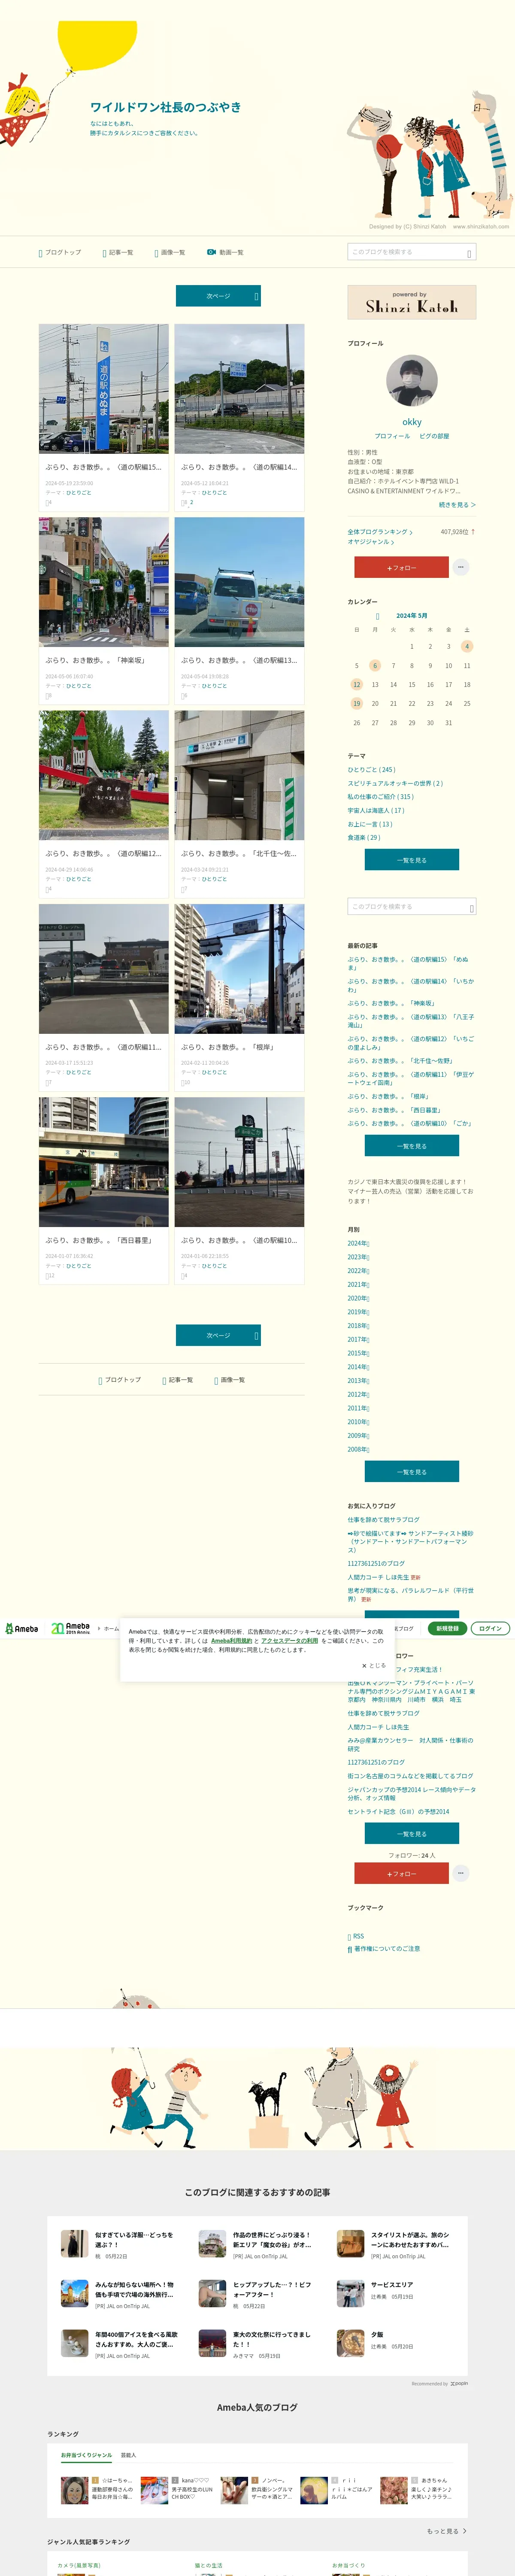The width and height of the screenshot is (515, 2576).
Task: Open the ••• more menu beside the profile フォロー button
Action: point(460,567)
